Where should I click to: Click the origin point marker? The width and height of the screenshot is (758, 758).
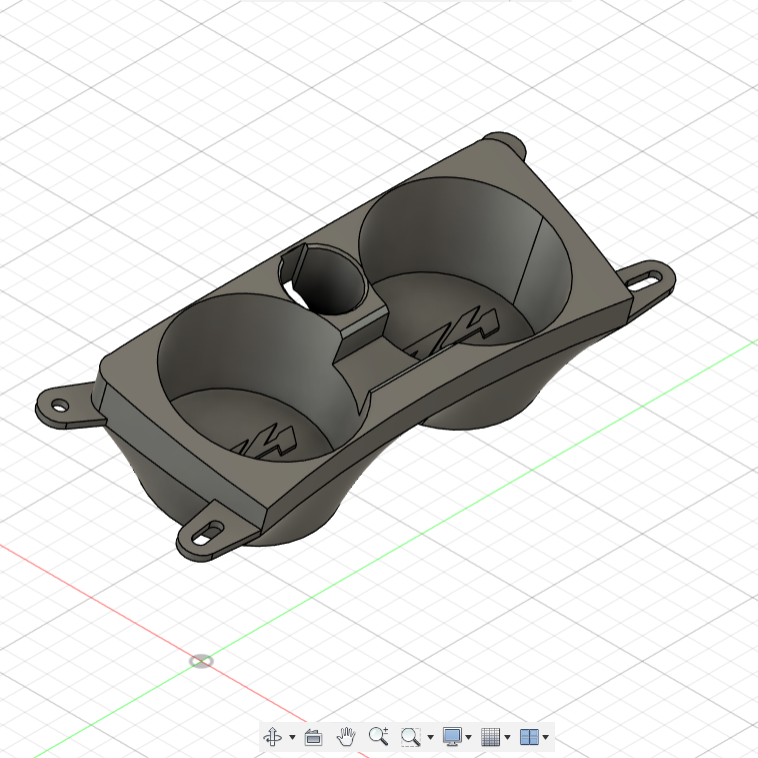201,661
